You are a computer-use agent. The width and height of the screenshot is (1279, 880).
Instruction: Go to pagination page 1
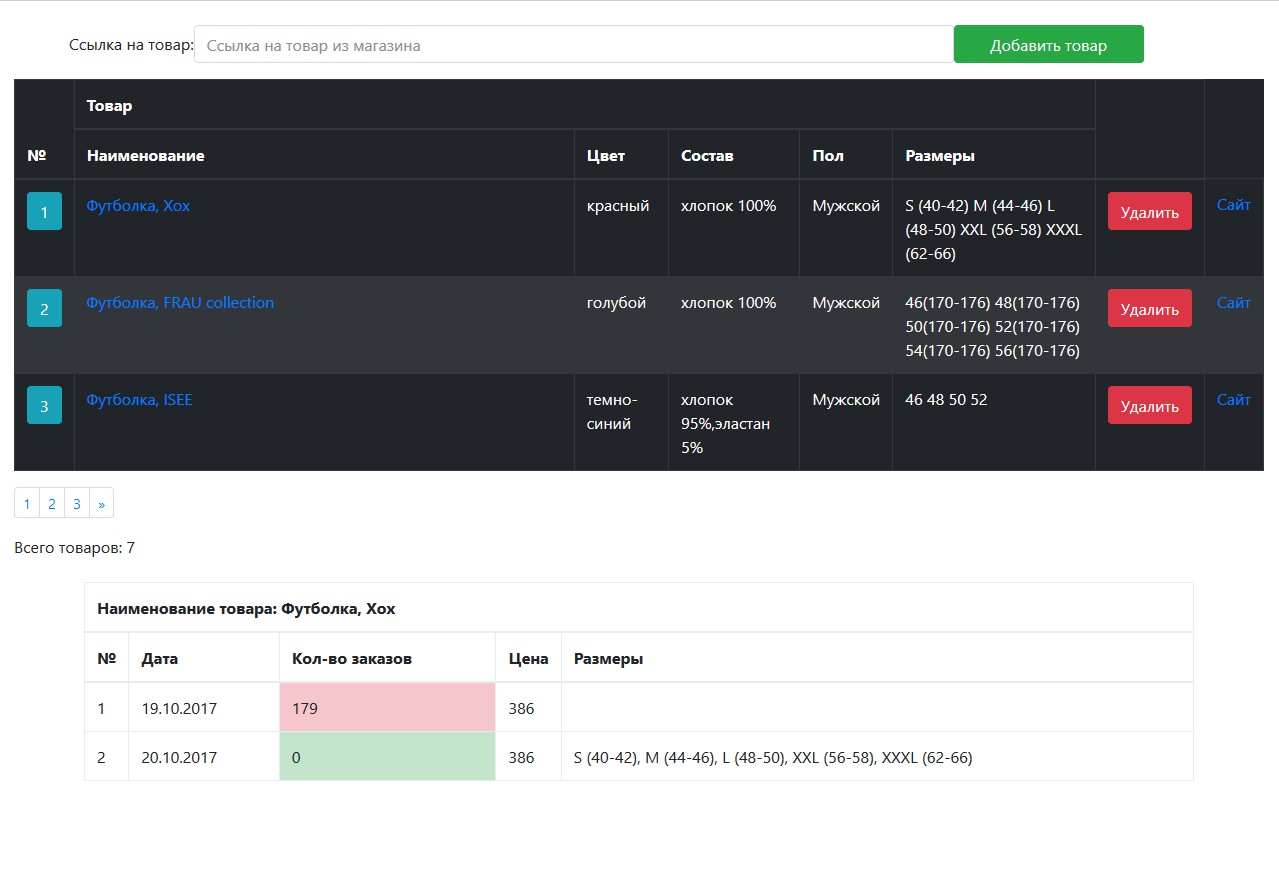tap(27, 504)
